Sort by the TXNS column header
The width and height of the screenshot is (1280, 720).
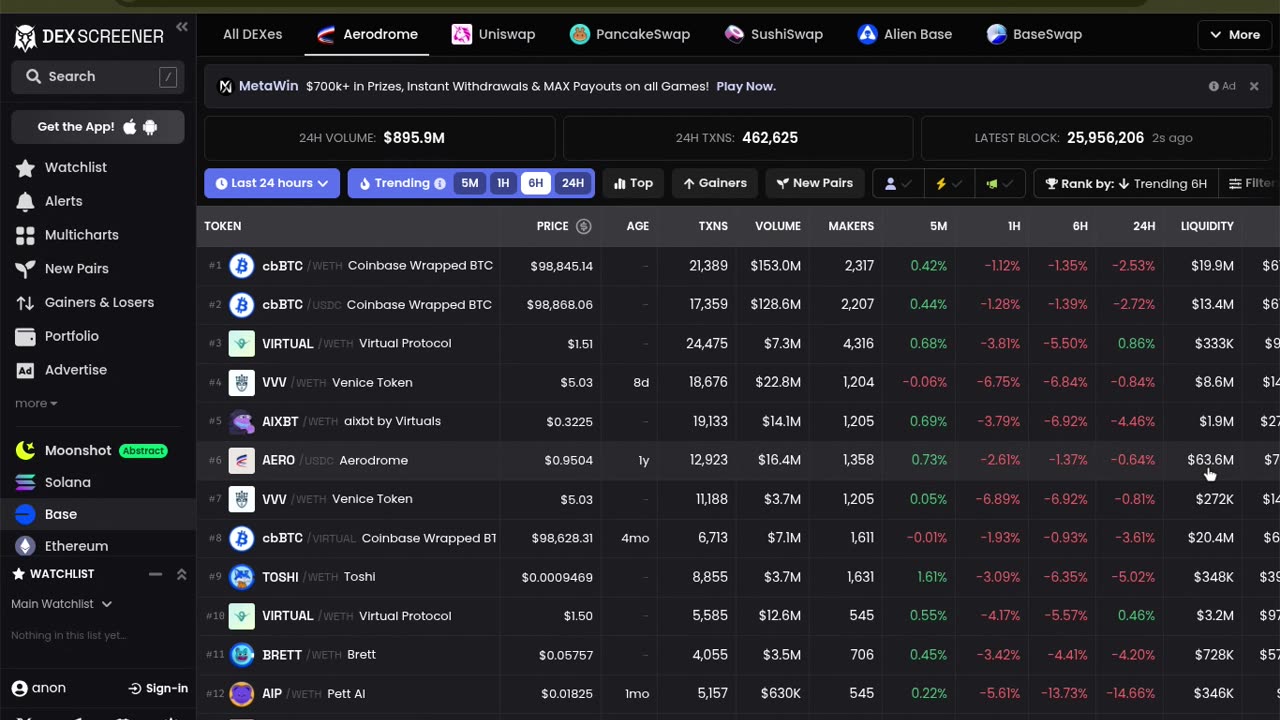[x=713, y=226]
